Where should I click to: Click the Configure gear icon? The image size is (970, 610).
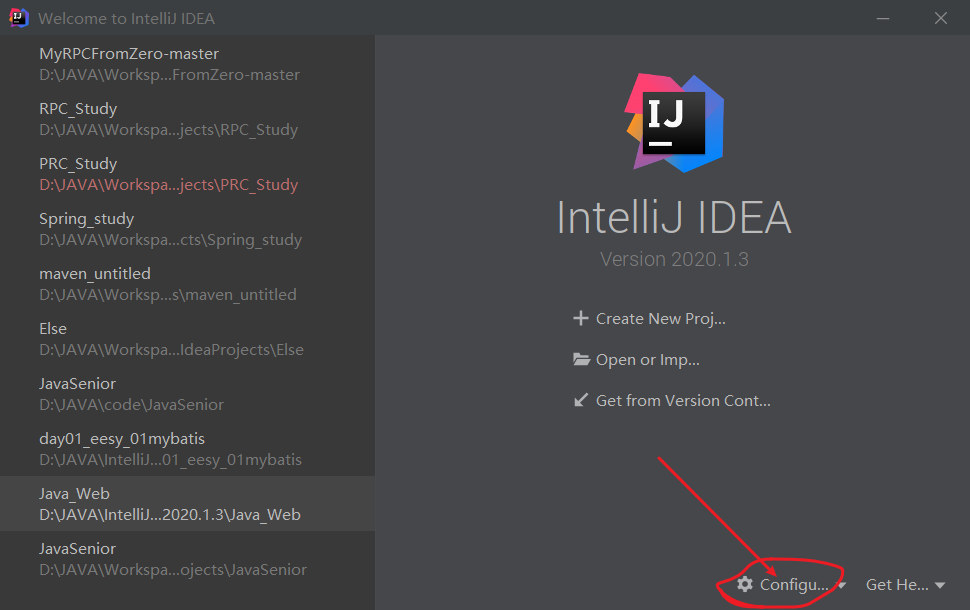[x=745, y=584]
